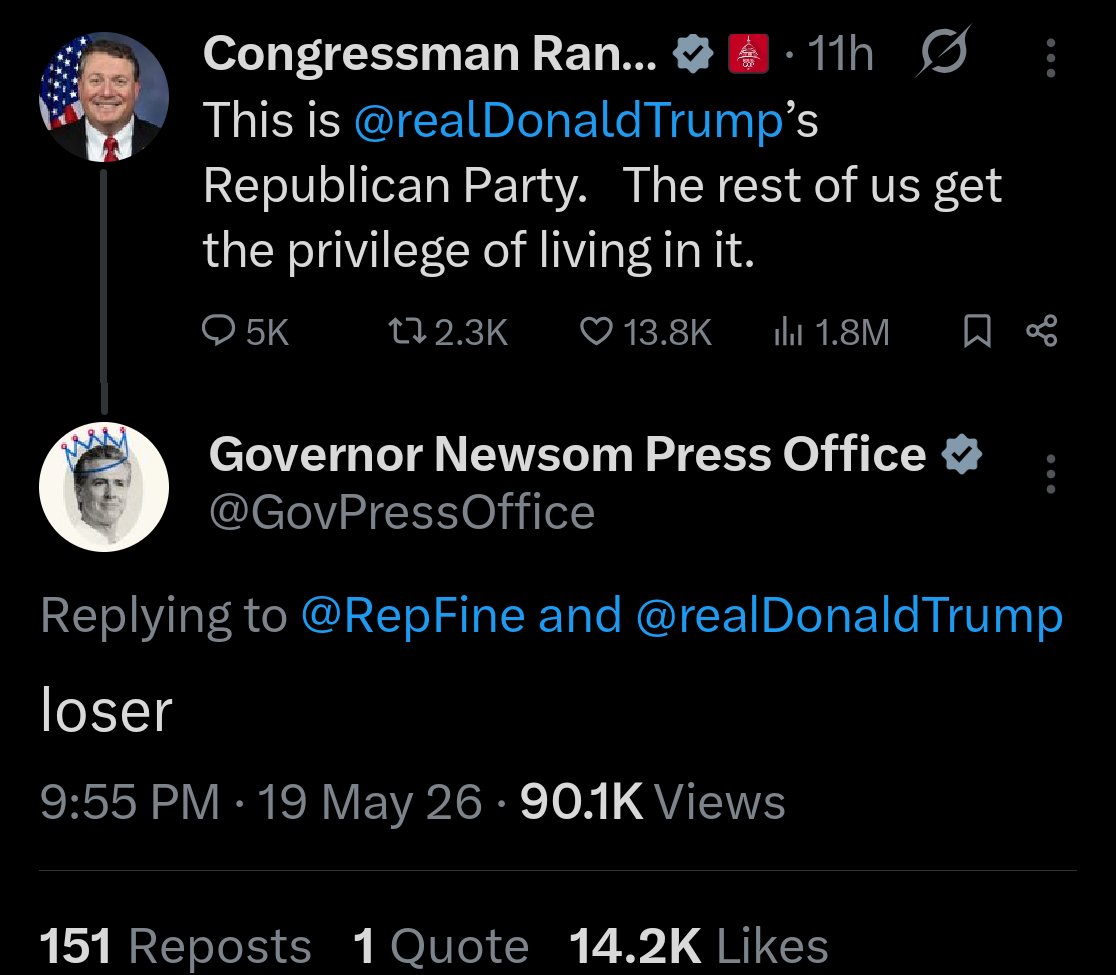Tap the Grok slash icon beside 11h

(943, 51)
